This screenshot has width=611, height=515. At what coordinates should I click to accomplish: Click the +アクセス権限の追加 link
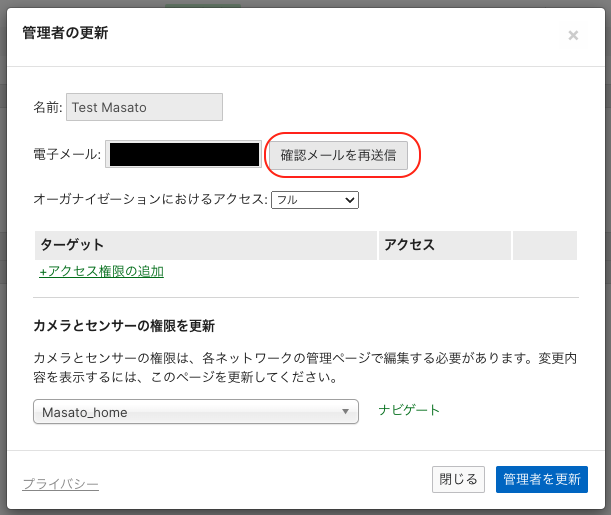tap(101, 271)
